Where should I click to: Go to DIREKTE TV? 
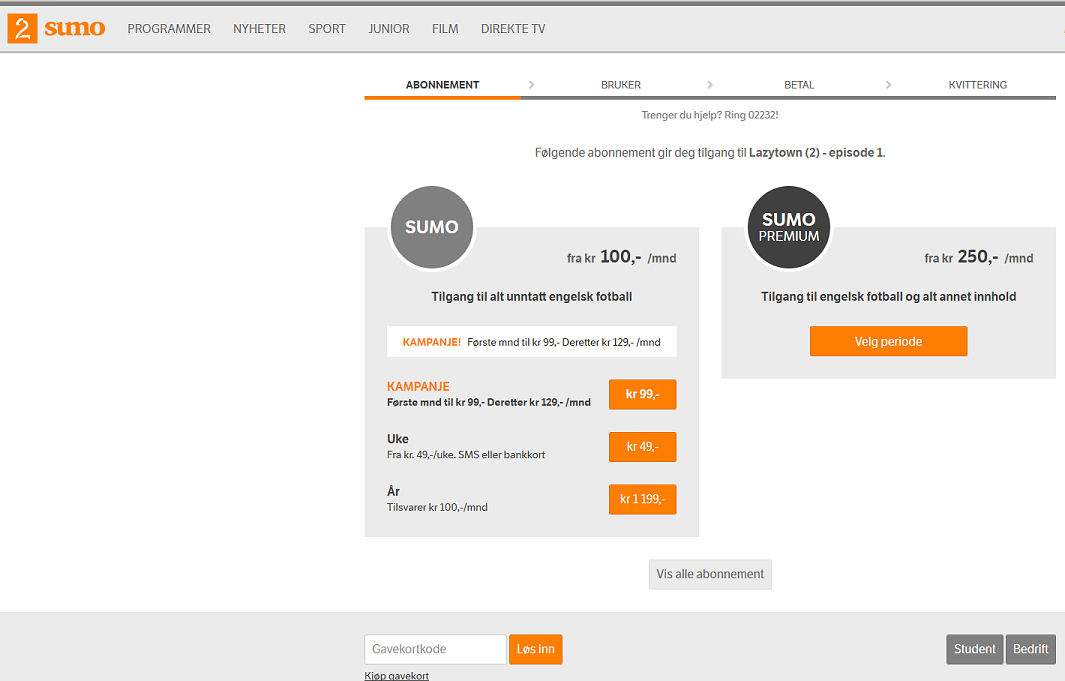[513, 29]
